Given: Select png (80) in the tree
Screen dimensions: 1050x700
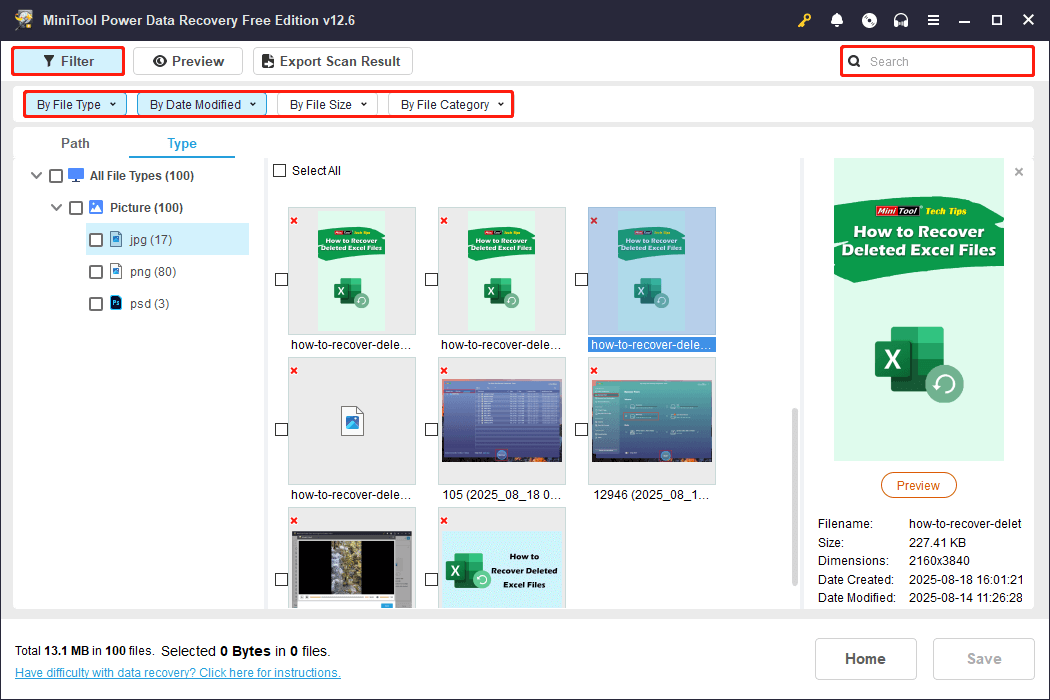Looking at the screenshot, I should pos(153,272).
